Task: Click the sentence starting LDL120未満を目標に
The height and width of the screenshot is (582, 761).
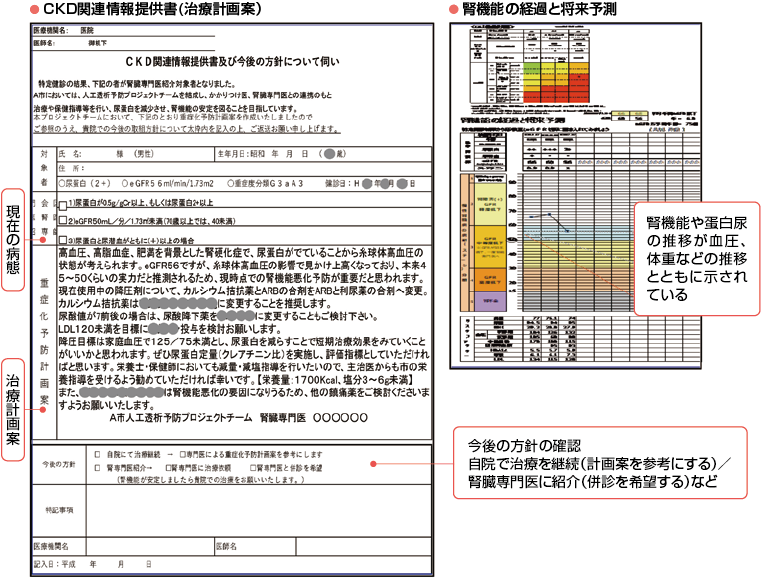Action: (x=170, y=329)
